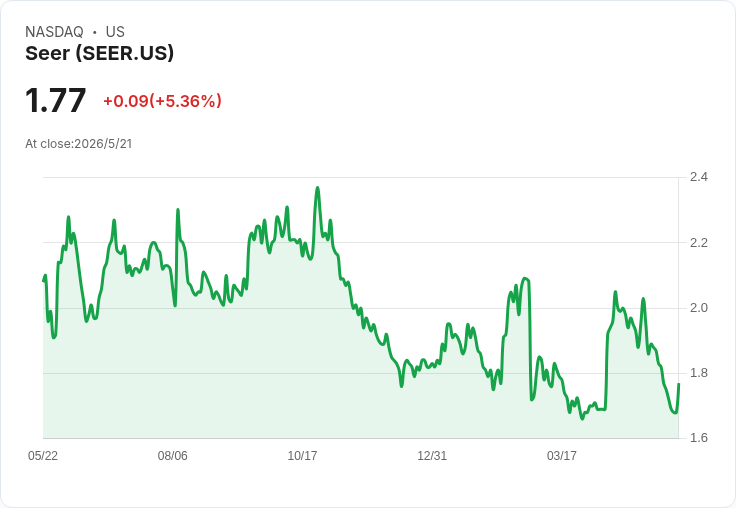736x508 pixels.
Task: Click the NASDAQ exchange label
Action: [x=54, y=32]
